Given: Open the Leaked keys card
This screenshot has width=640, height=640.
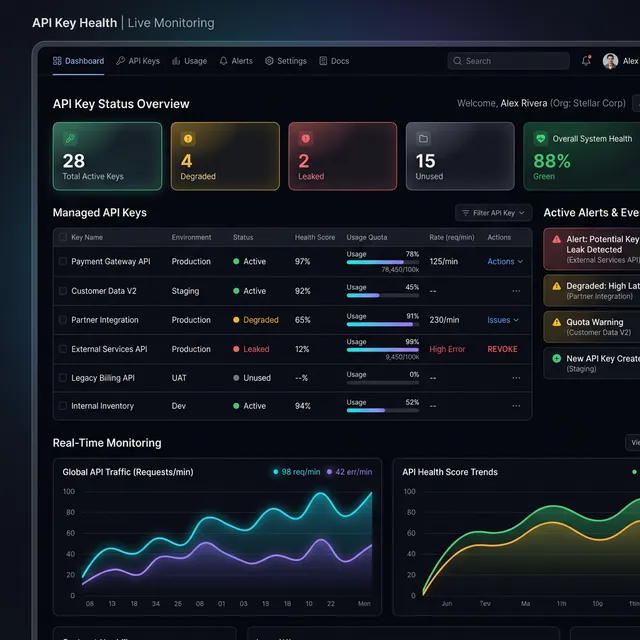Looking at the screenshot, I should (x=342, y=156).
